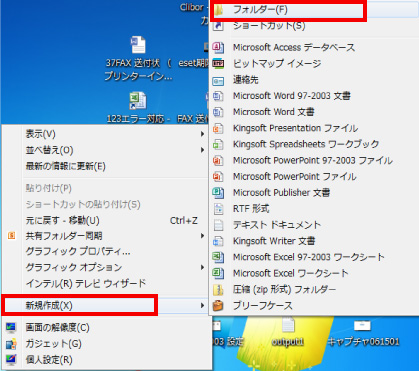Click ブリーフケース label

(263, 305)
